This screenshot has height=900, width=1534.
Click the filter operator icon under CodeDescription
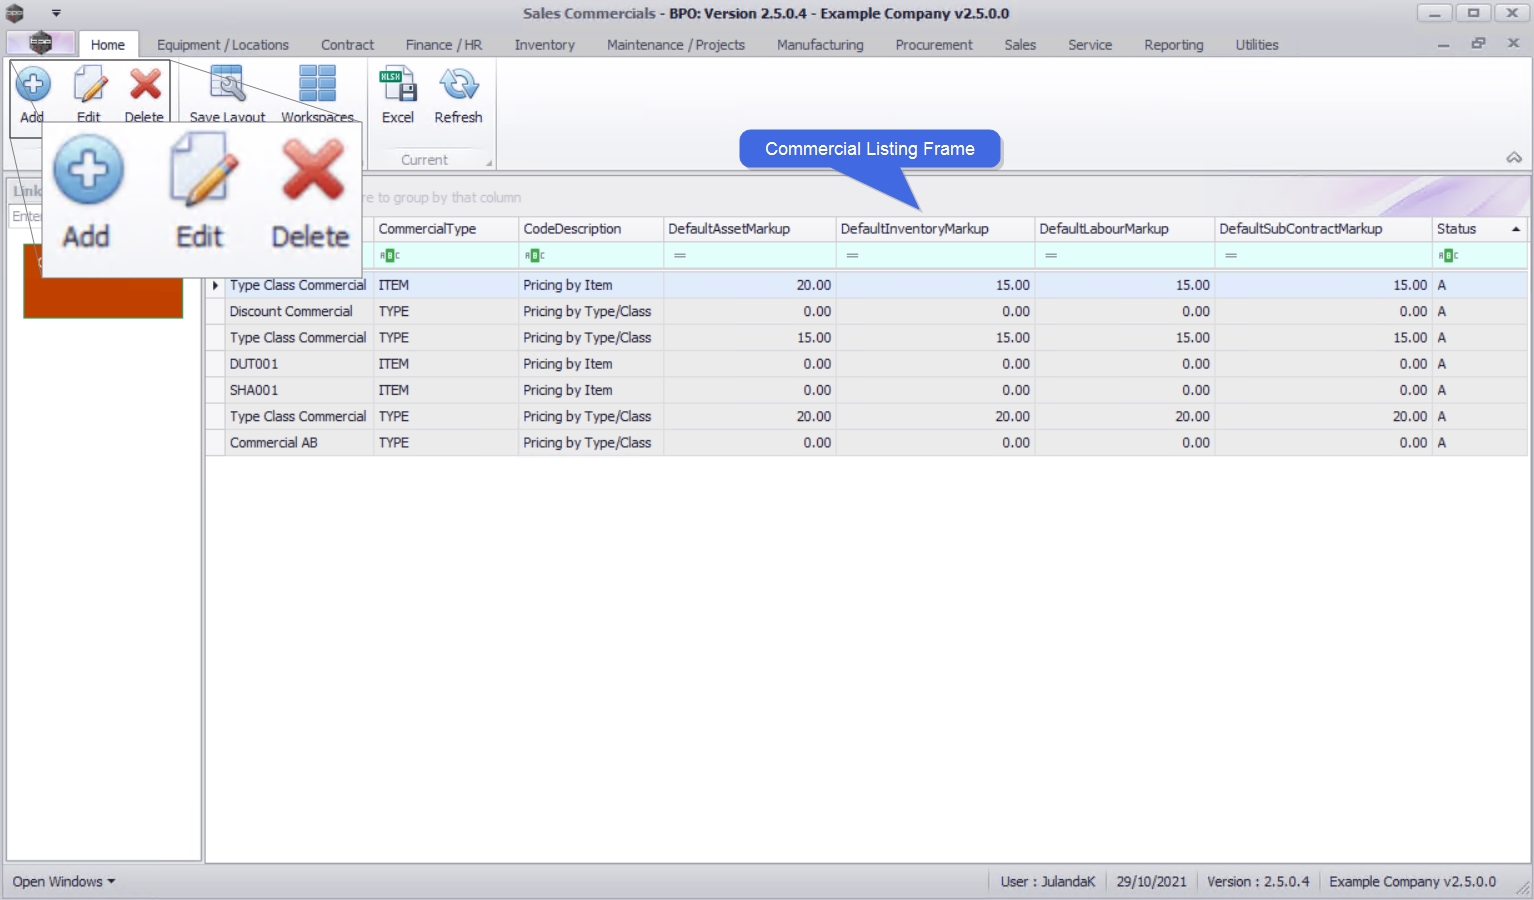coord(534,256)
